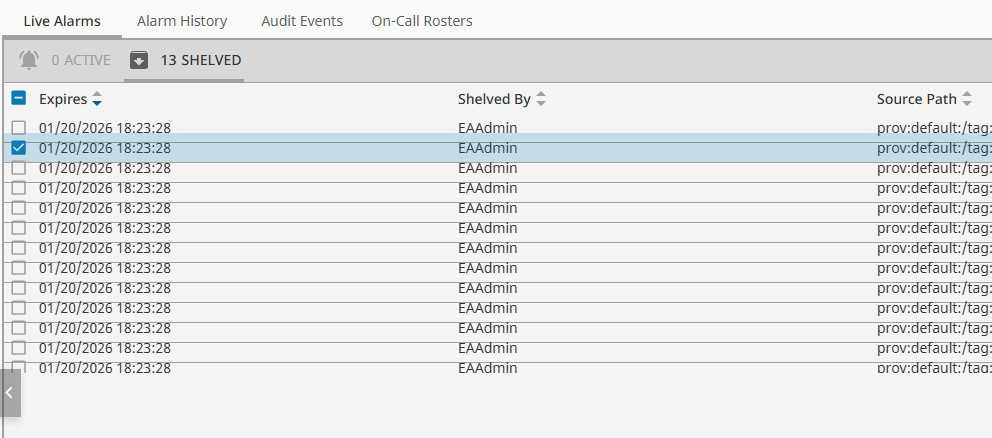This screenshot has width=992, height=438.
Task: Select the Live Alarms tab
Action: click(62, 20)
